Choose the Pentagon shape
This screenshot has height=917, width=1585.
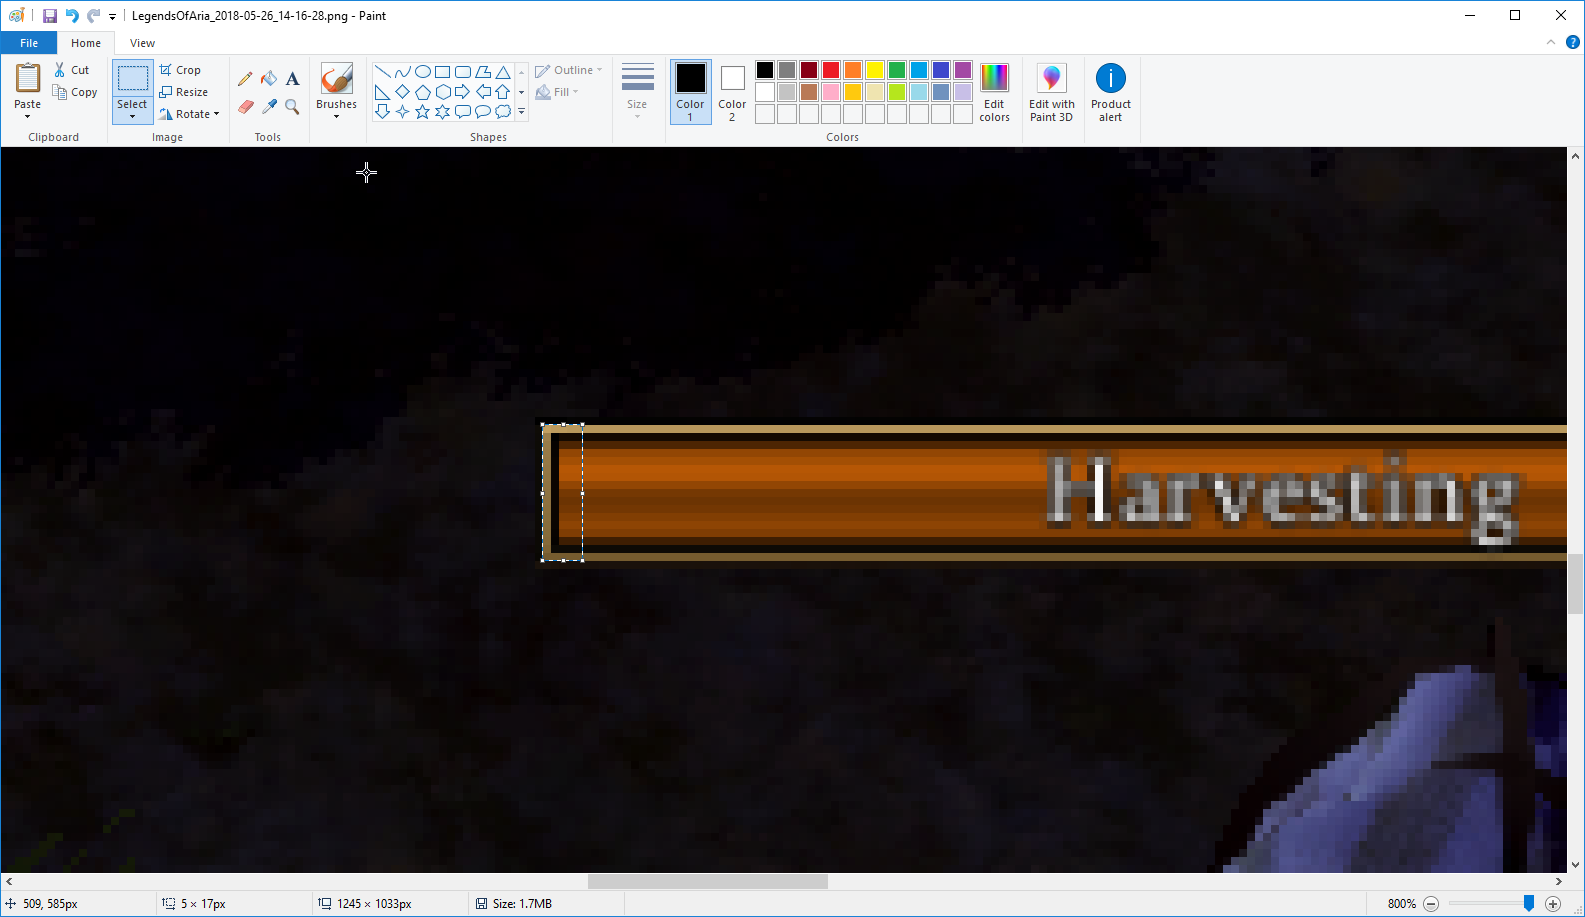[x=422, y=92]
